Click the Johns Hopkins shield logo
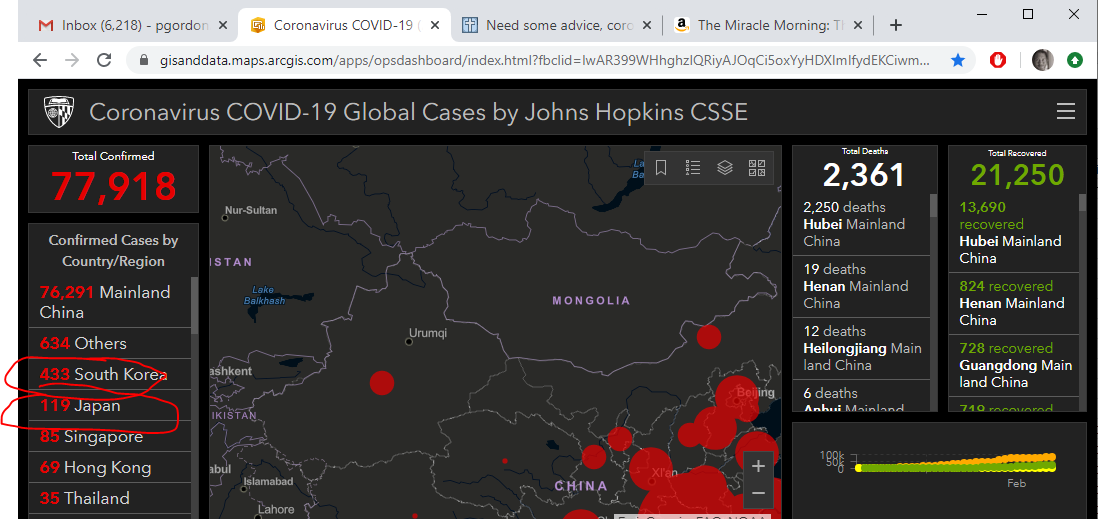The width and height of the screenshot is (1098, 519). pos(59,112)
